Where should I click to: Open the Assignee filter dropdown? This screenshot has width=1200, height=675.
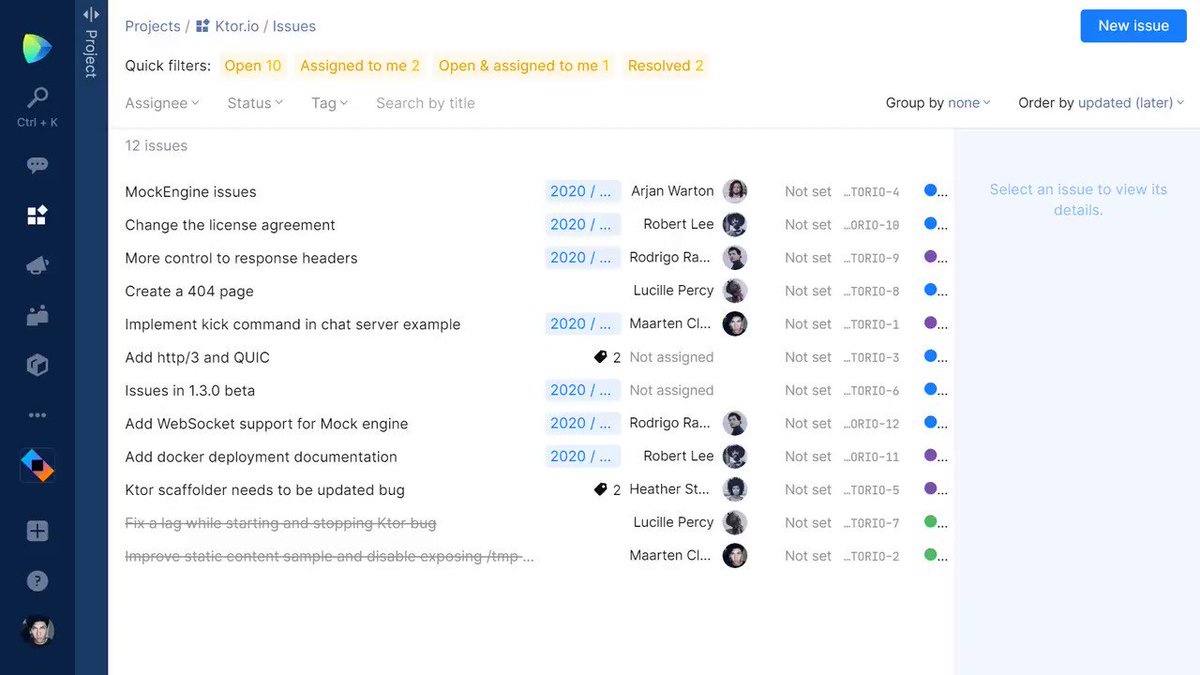161,102
